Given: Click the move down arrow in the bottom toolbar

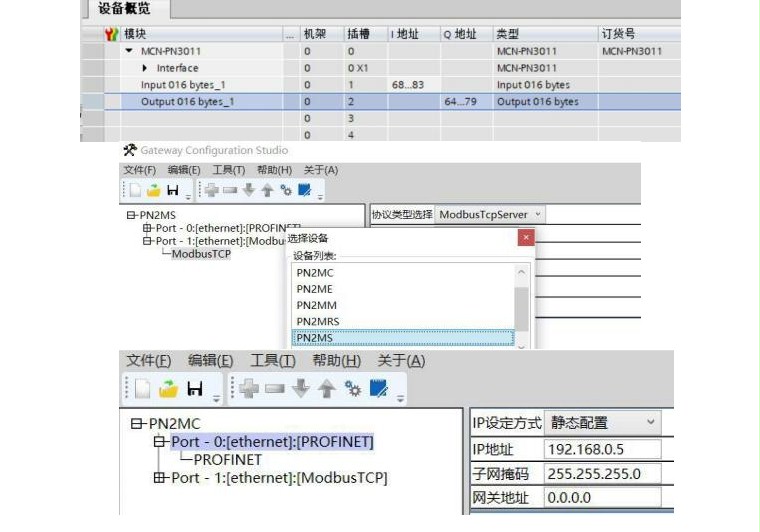Looking at the screenshot, I should (301, 388).
